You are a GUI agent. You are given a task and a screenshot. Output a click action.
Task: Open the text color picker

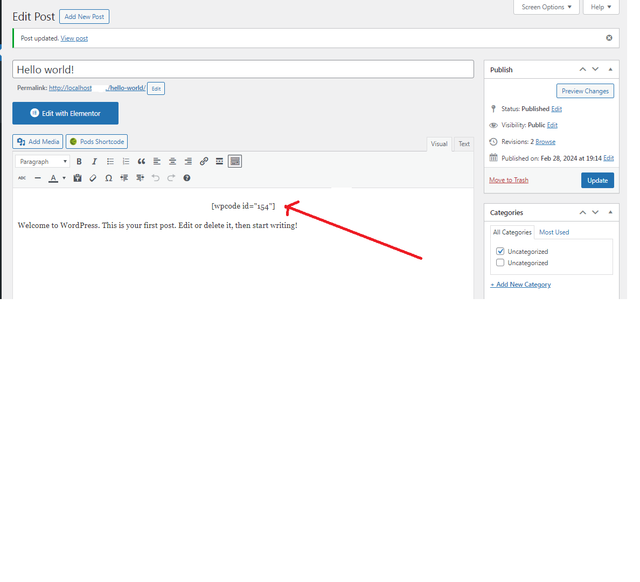[x=53, y=178]
